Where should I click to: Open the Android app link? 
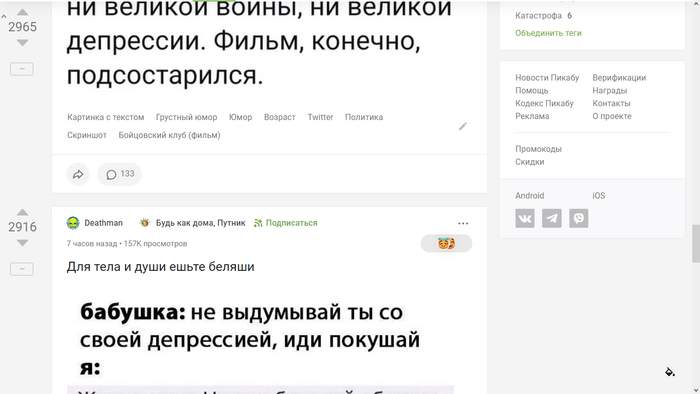529,196
